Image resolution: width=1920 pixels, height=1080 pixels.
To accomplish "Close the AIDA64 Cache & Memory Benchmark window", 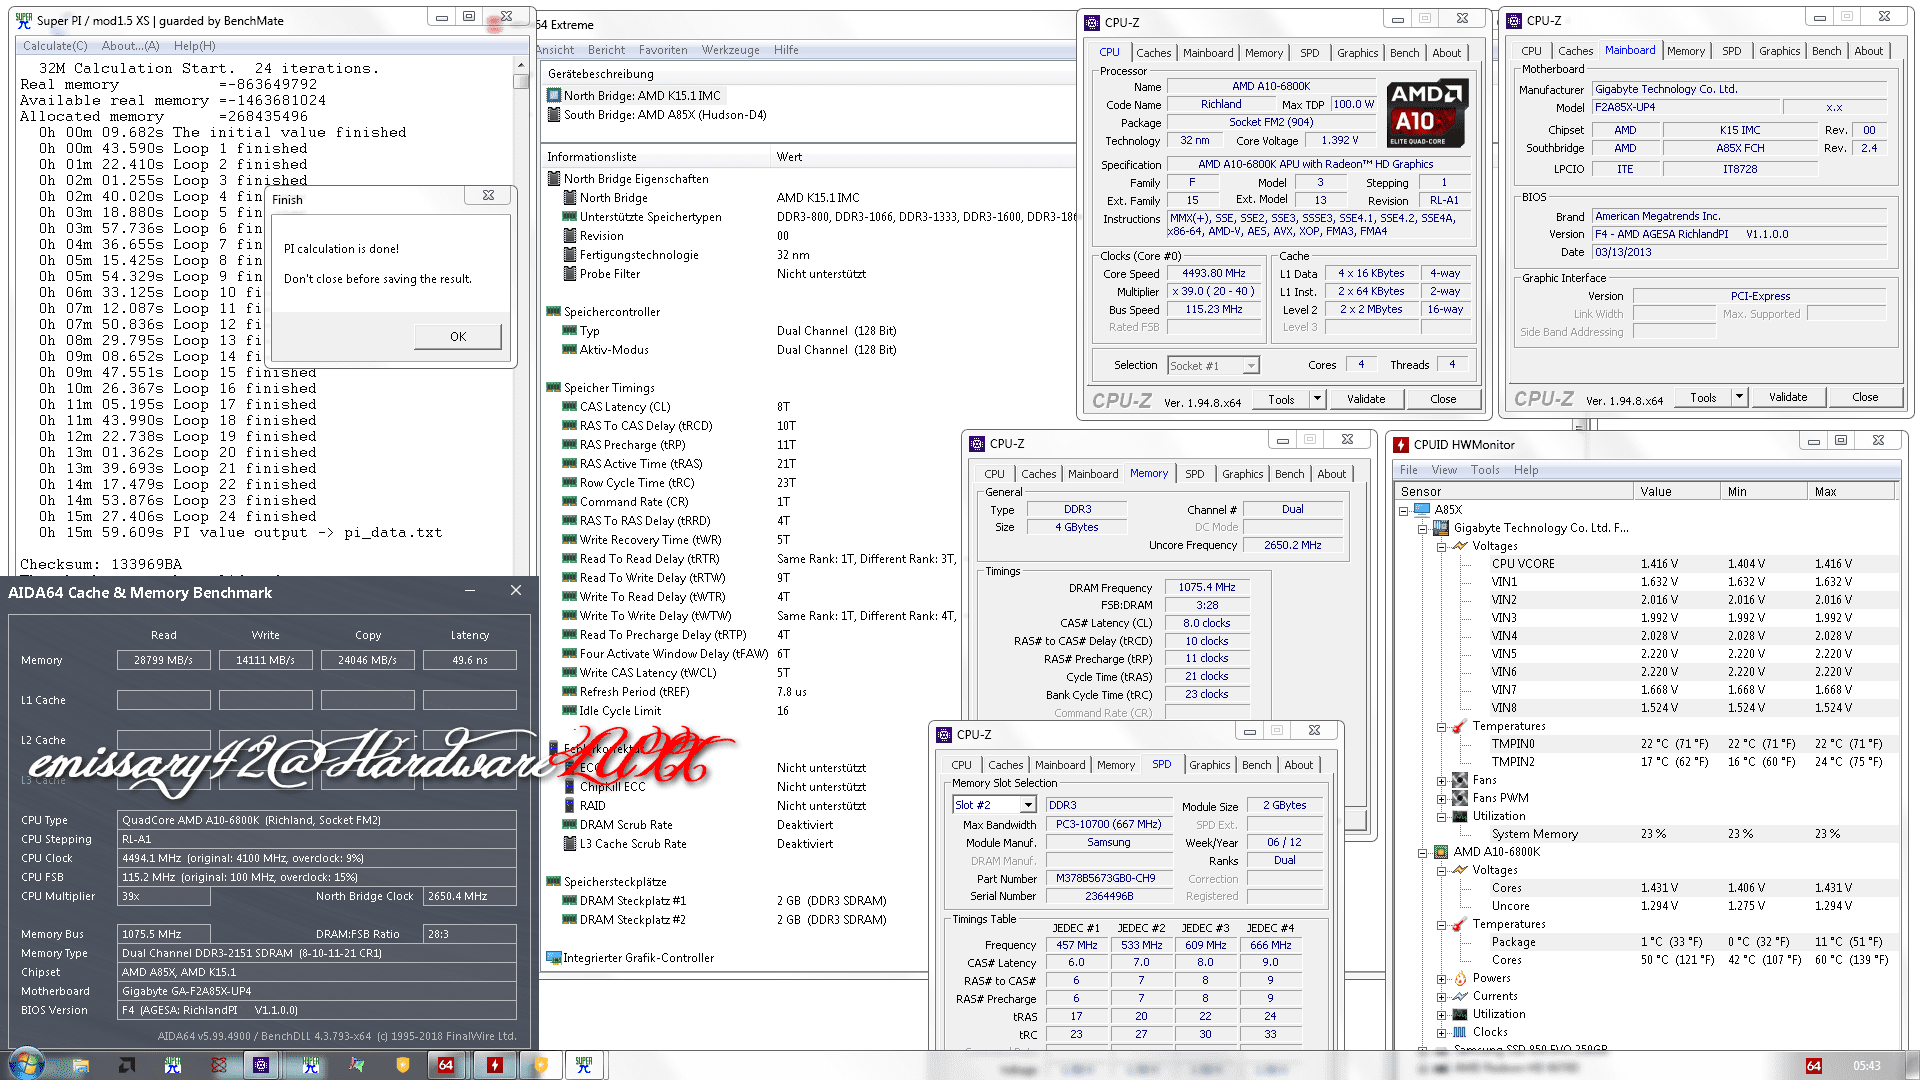I will point(516,591).
